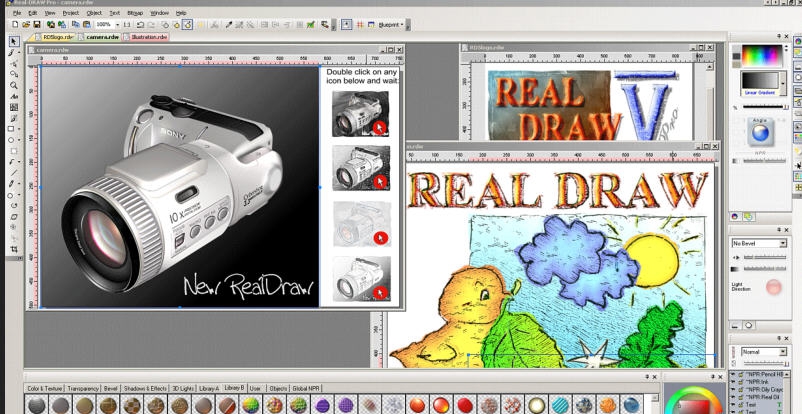Open the 3D Lights tab
This screenshot has width=802, height=414.
click(x=183, y=388)
